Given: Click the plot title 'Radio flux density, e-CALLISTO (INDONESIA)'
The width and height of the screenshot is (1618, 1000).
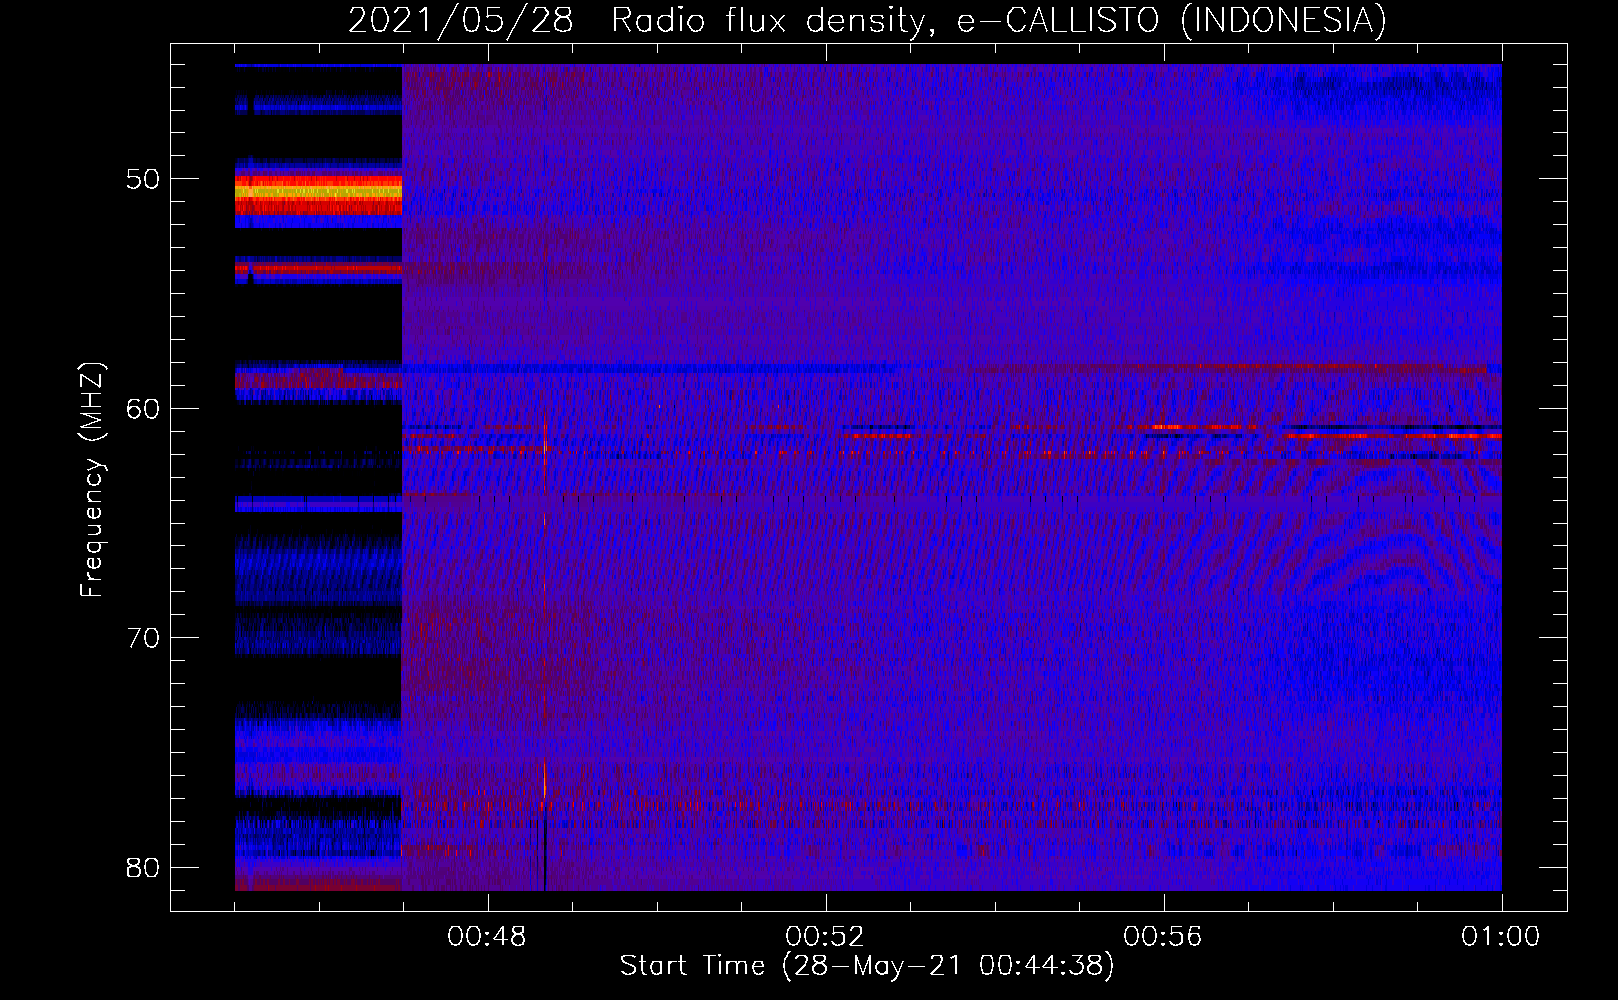Looking at the screenshot, I should coord(998,20).
